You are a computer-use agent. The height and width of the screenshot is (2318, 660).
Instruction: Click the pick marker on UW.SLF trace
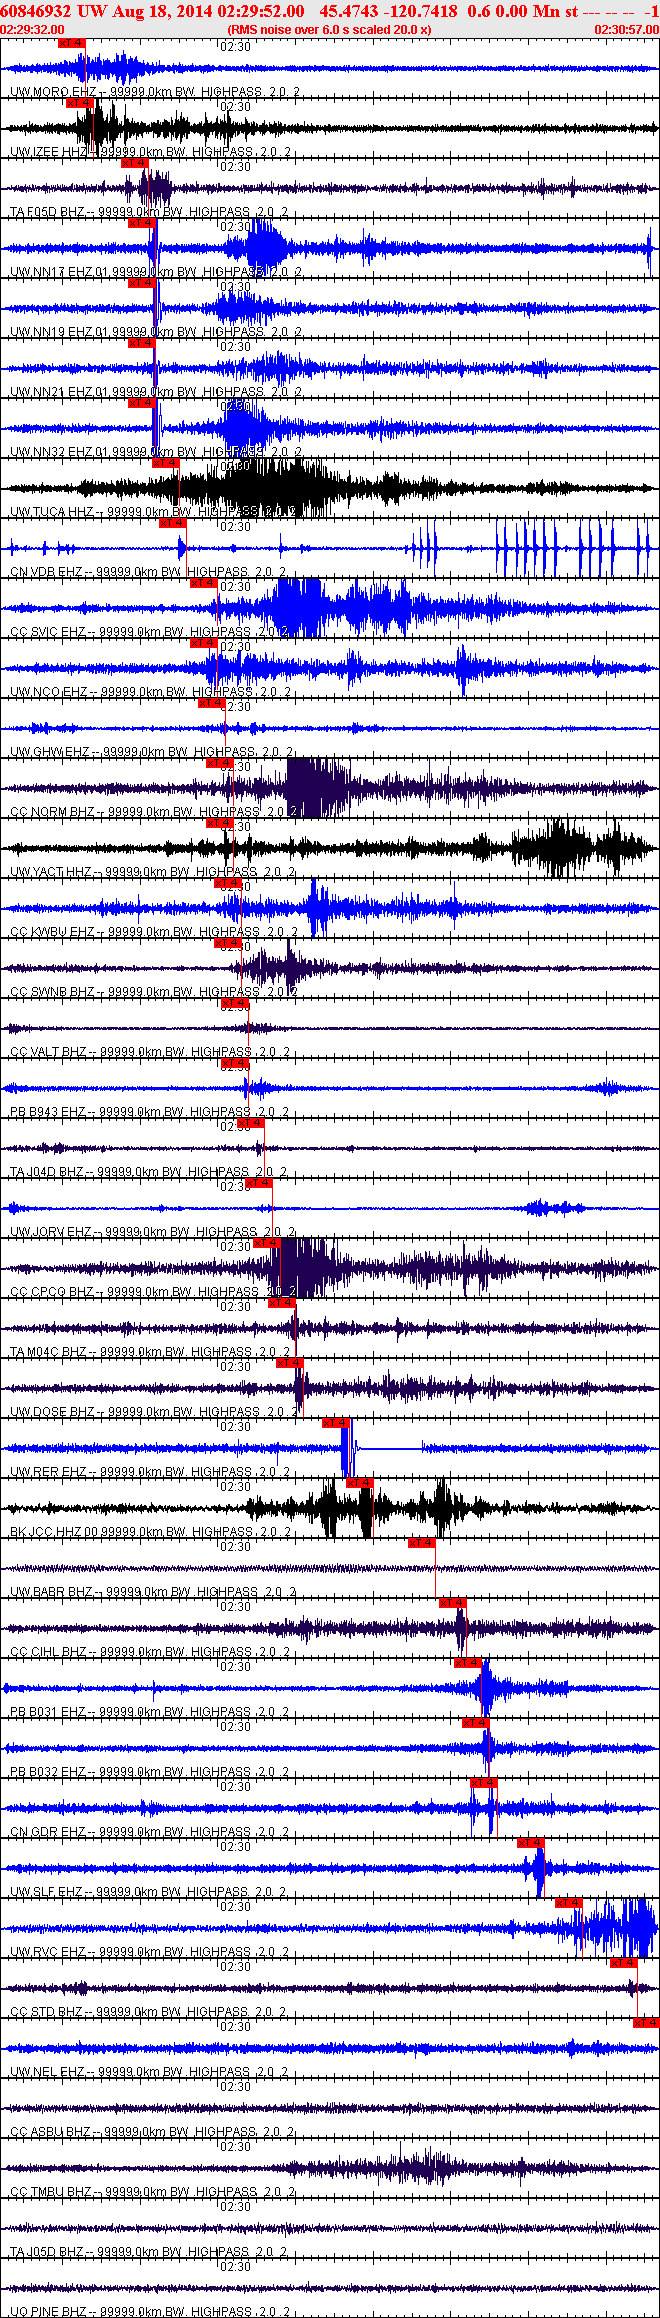coord(531,1843)
